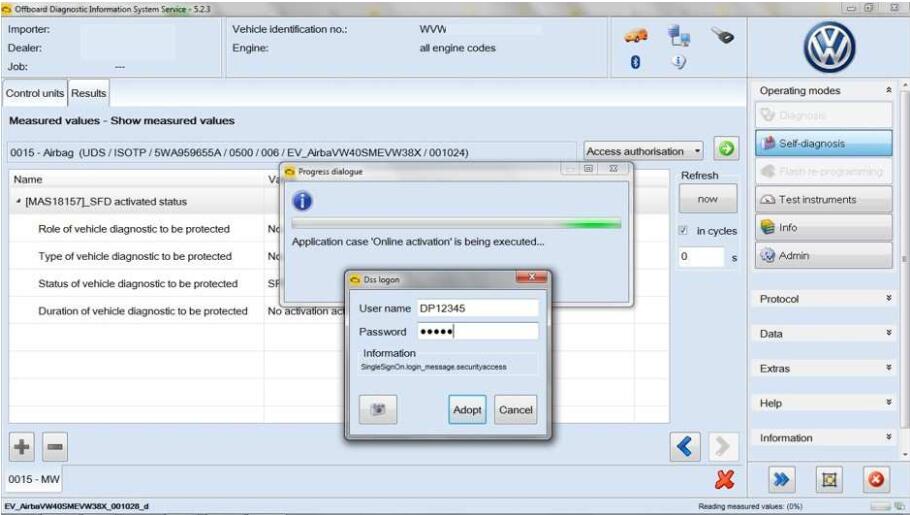This screenshot has width=910, height=515.
Task: Open the Info operating mode
Action: (824, 227)
